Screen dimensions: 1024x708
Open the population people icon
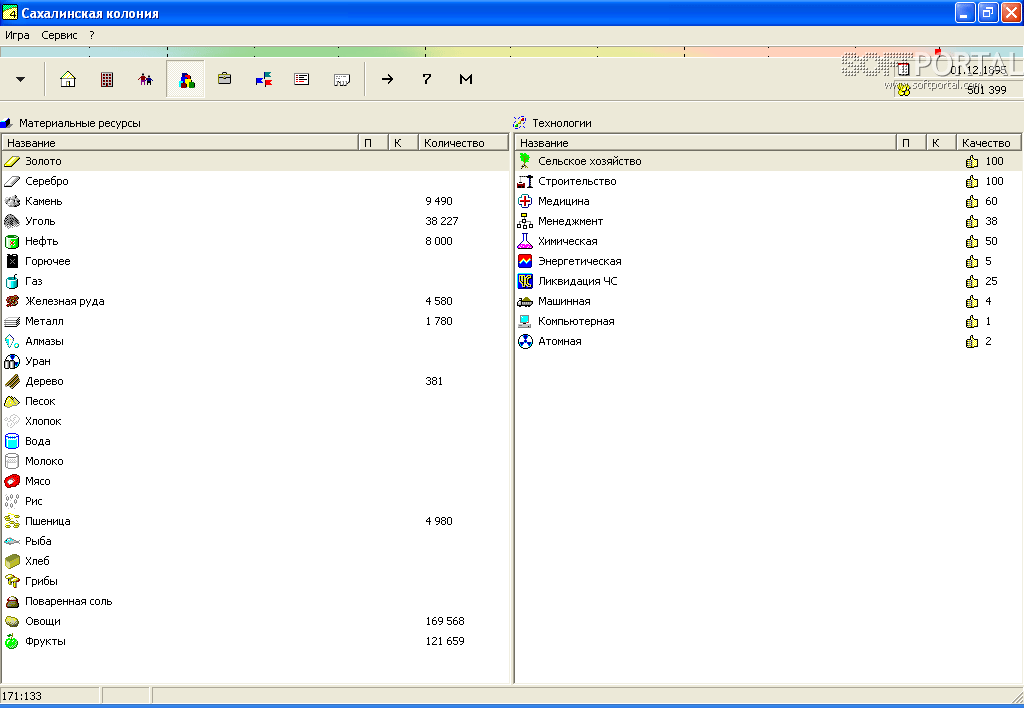tap(146, 79)
